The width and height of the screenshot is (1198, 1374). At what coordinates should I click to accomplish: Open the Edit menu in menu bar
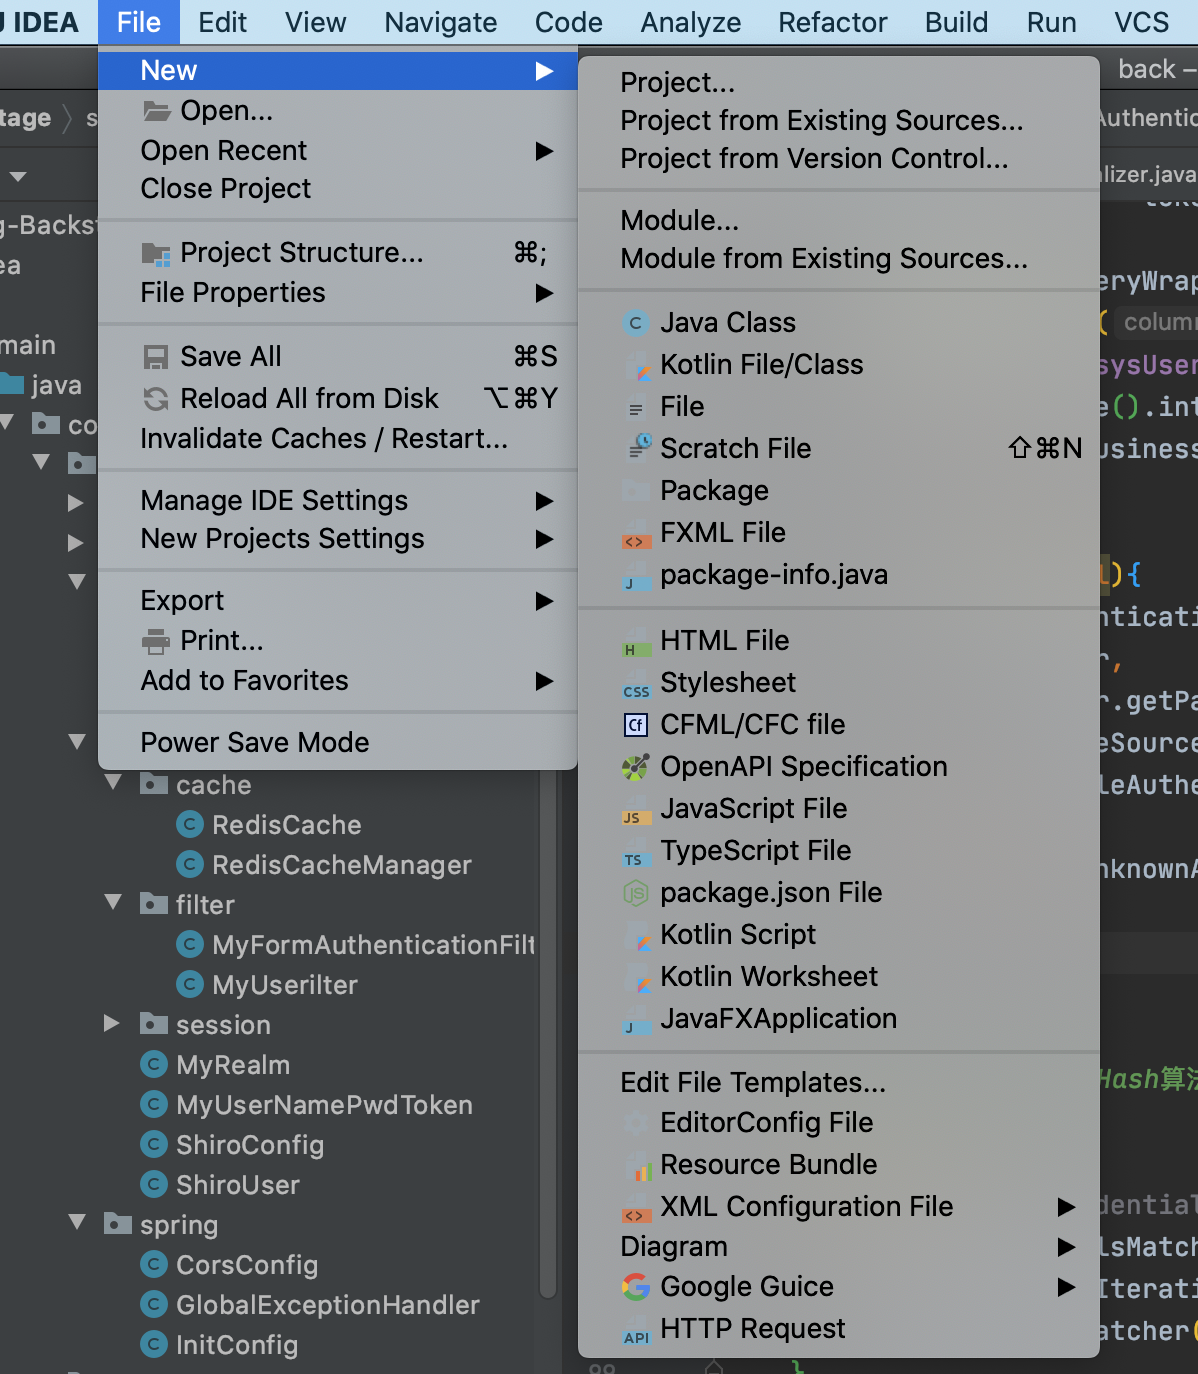click(222, 22)
